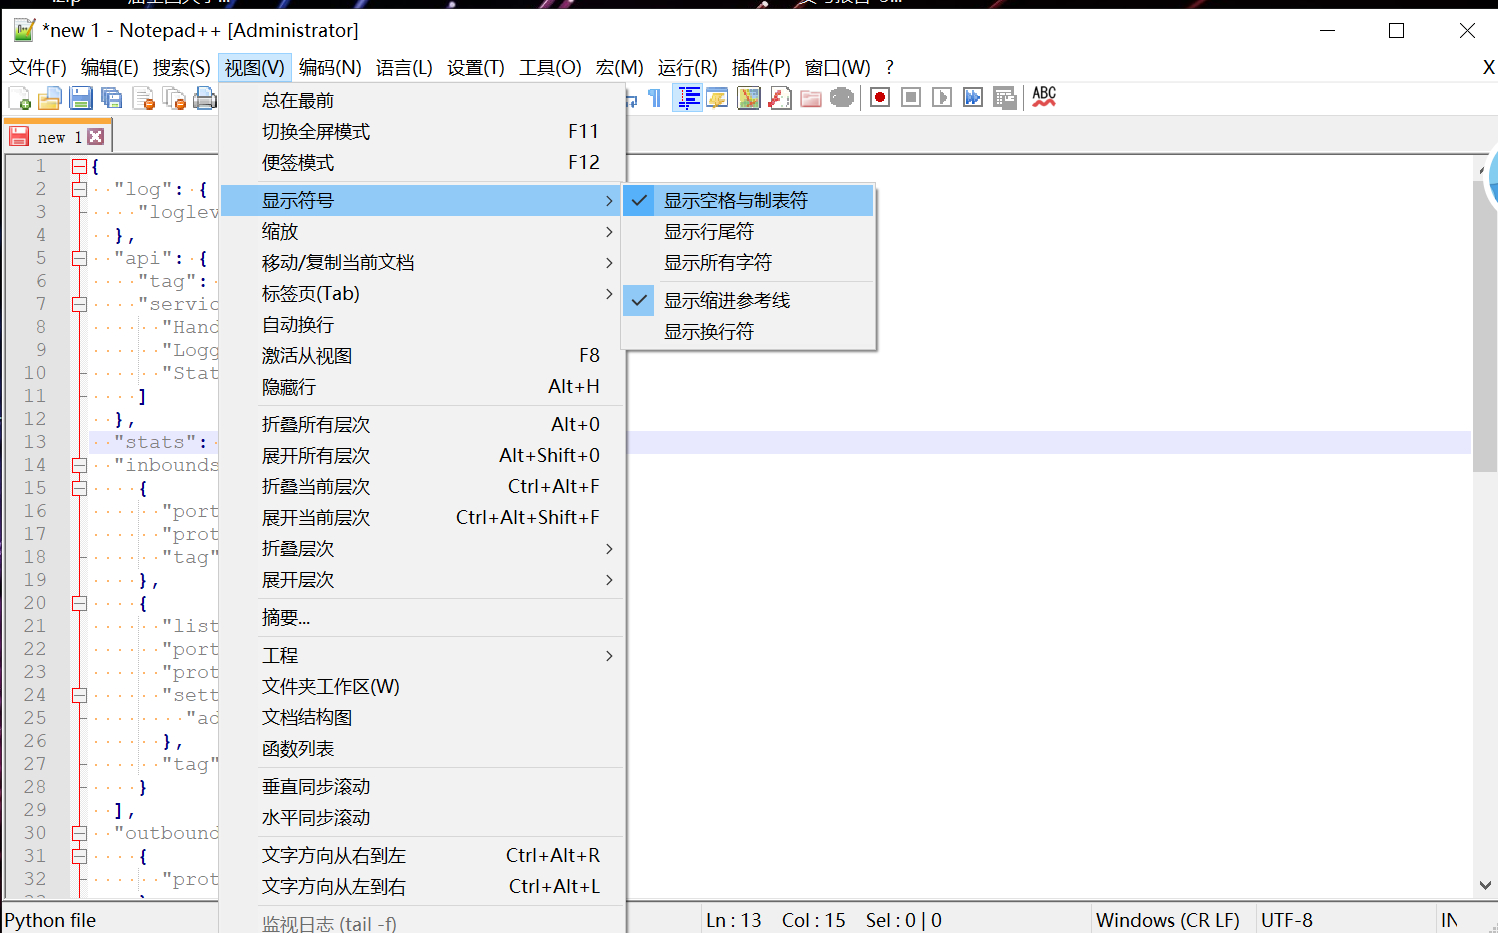Open 函数列表 entry
This screenshot has width=1498, height=933.
[422, 748]
